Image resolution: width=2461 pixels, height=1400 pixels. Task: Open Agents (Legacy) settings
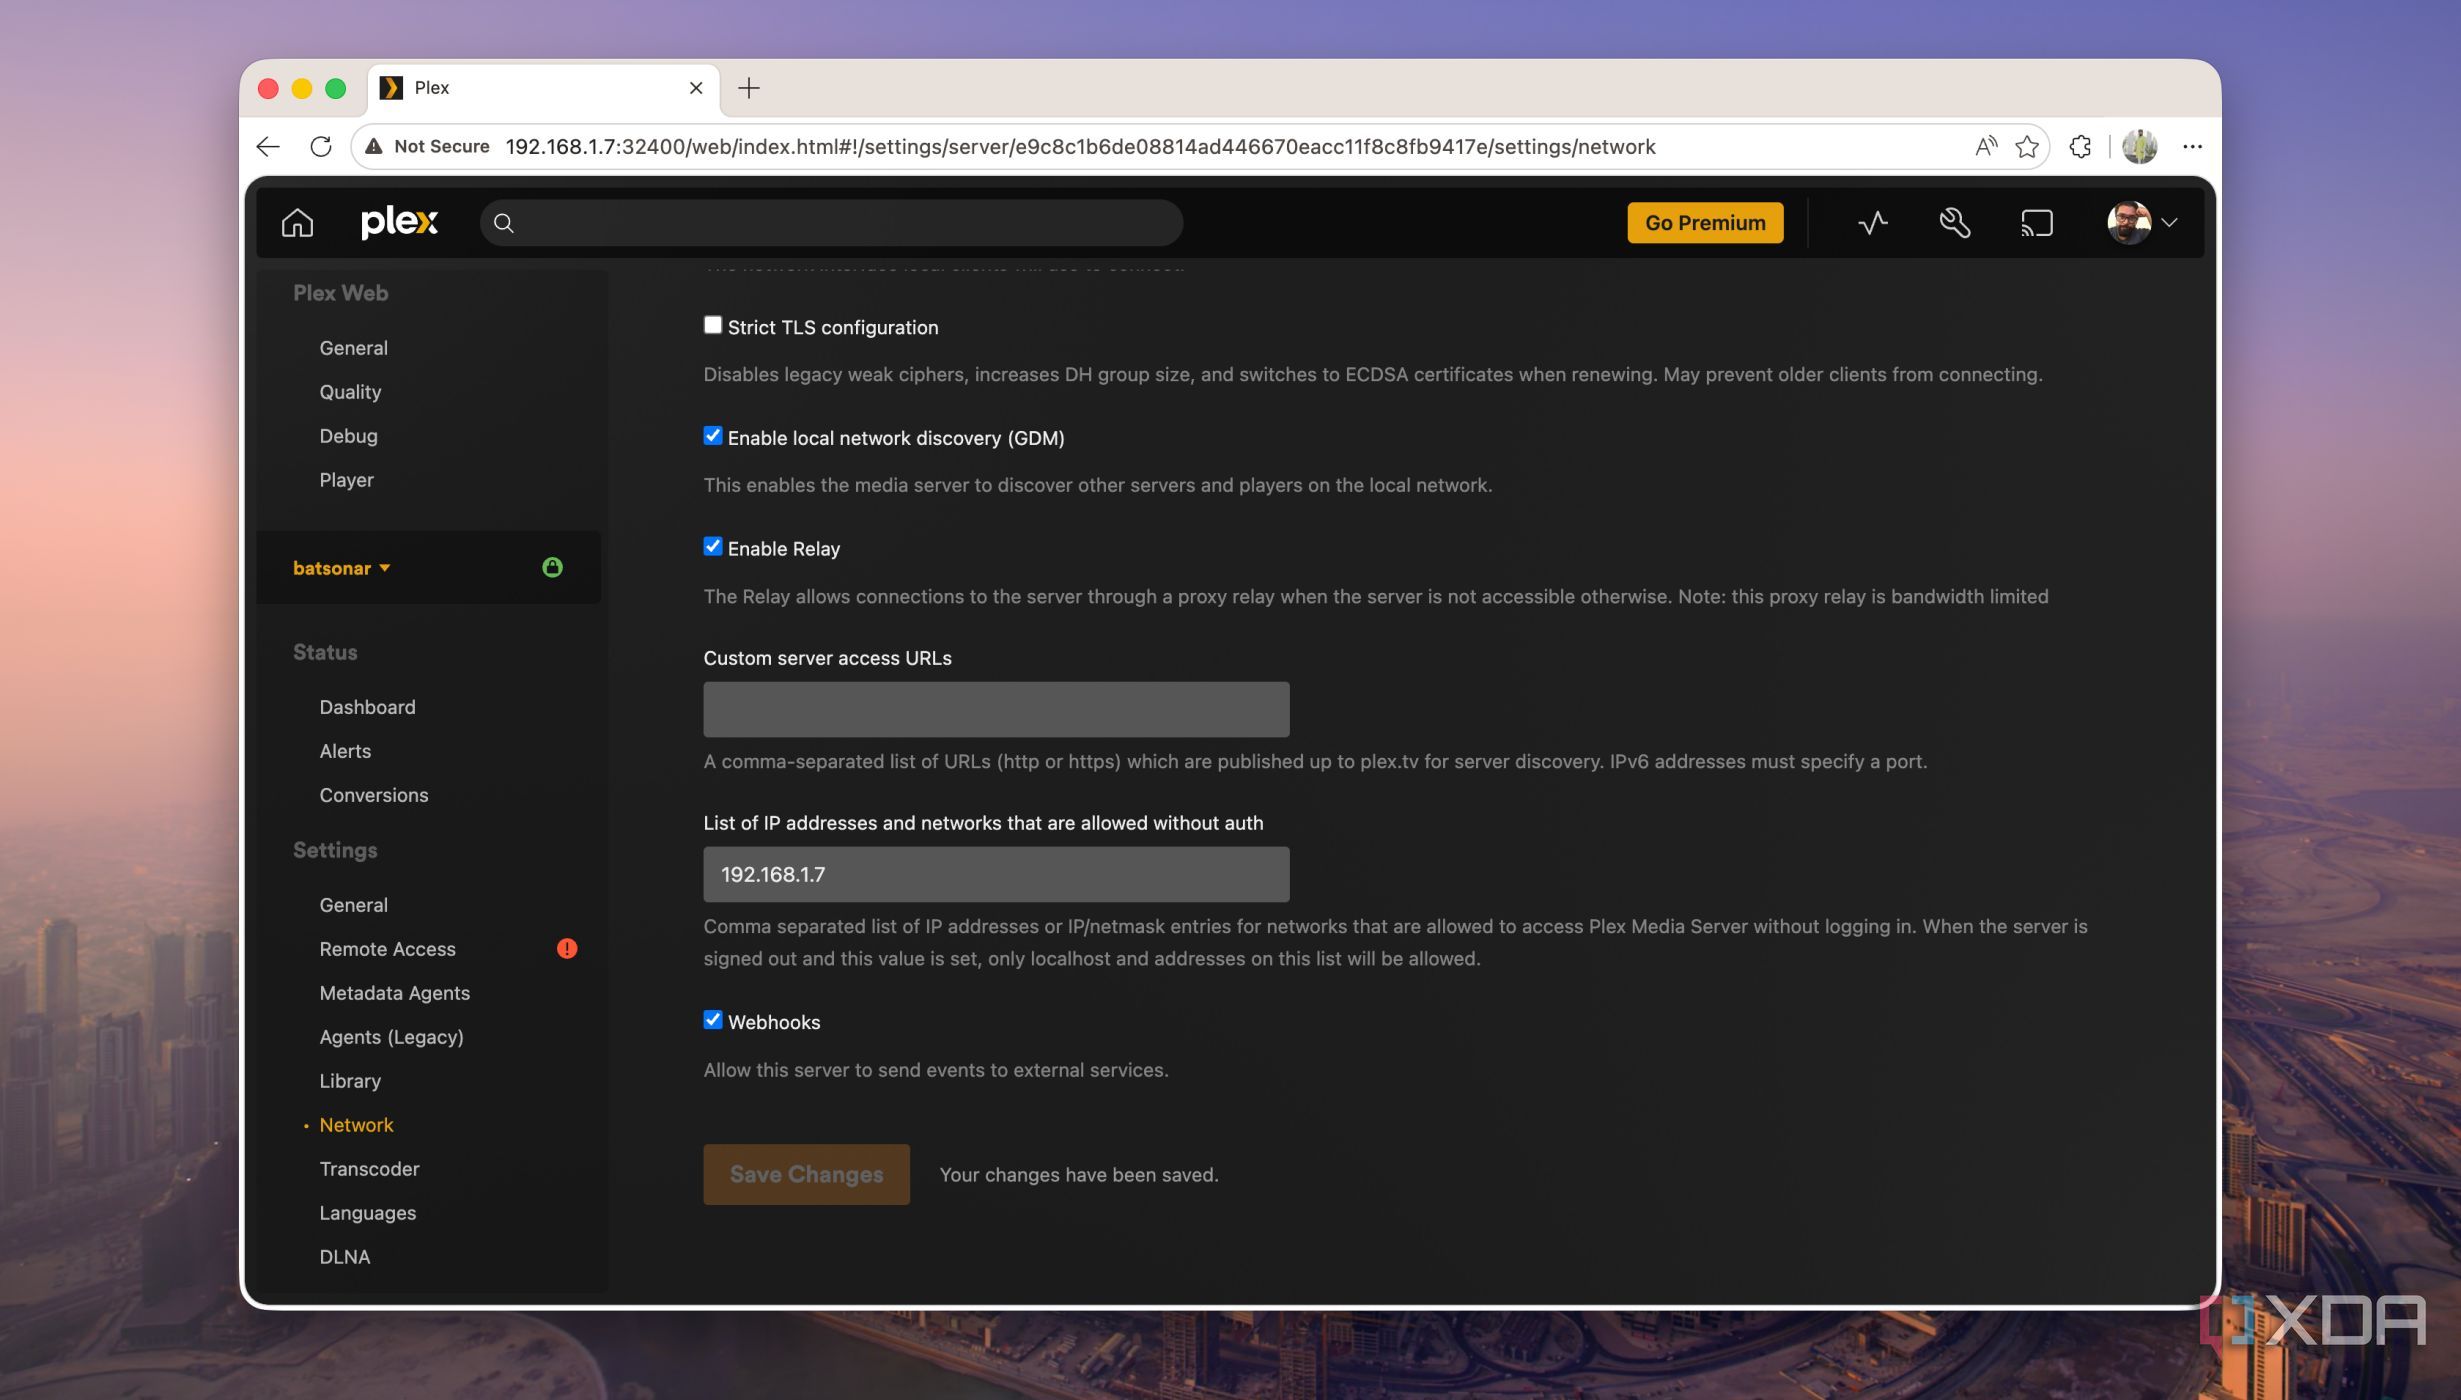[391, 1037]
